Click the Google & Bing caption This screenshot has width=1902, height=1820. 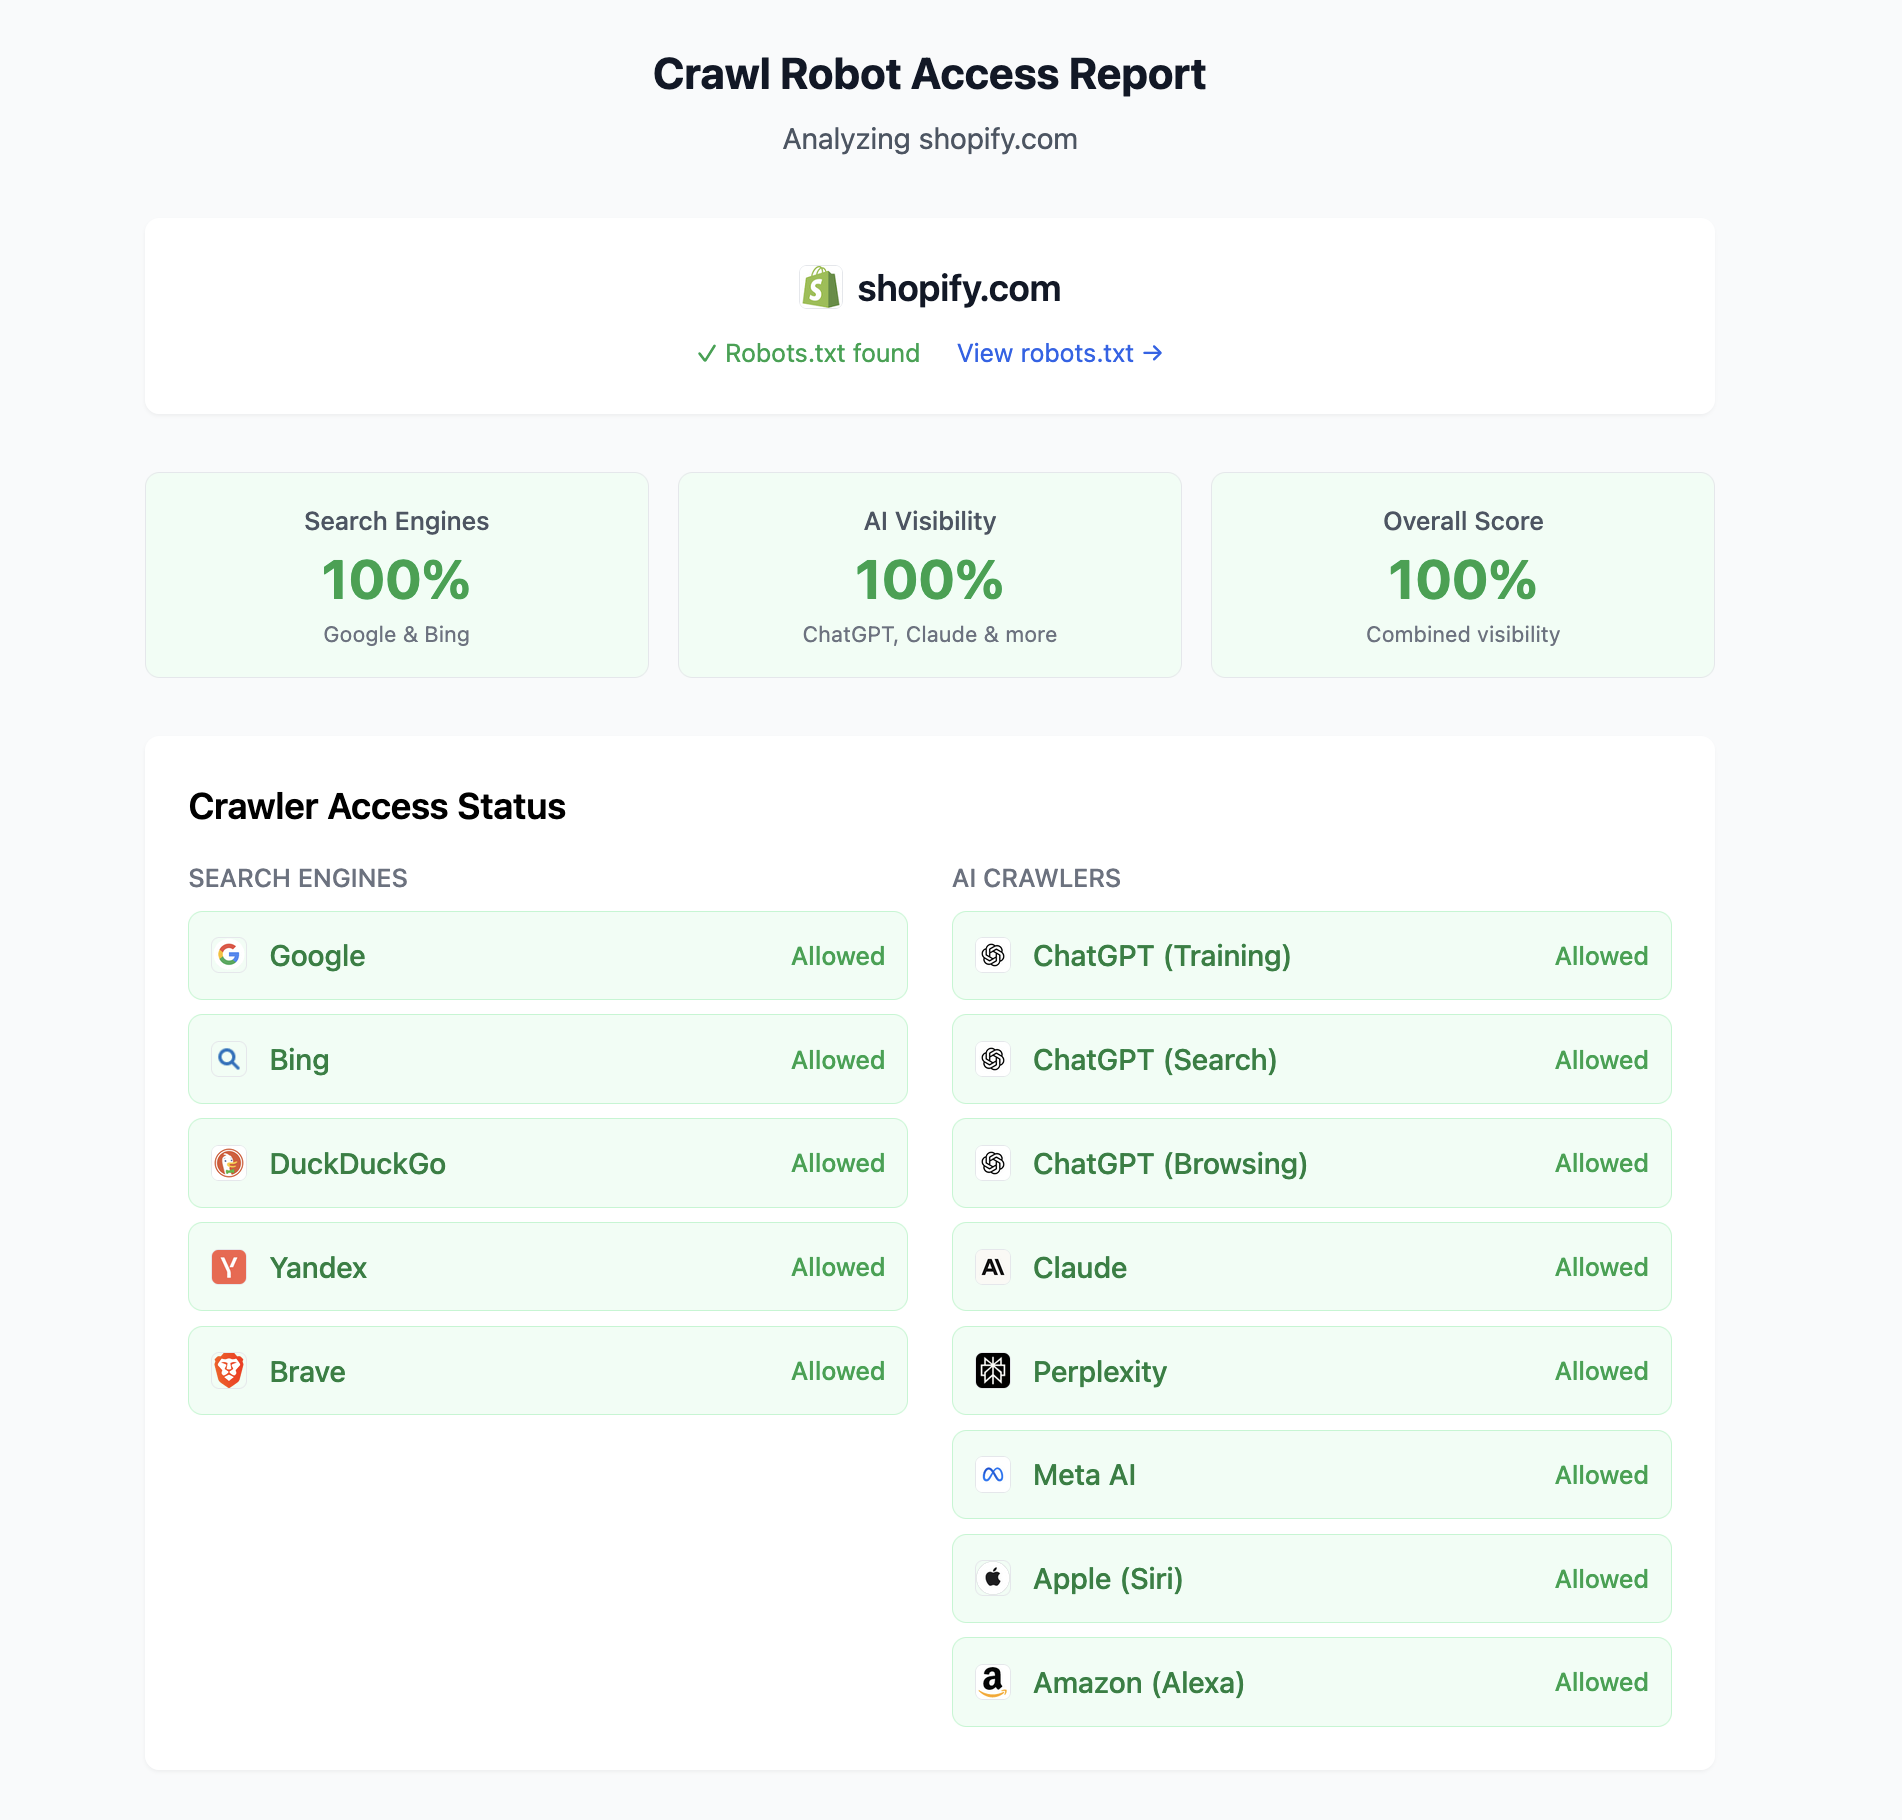click(x=397, y=635)
